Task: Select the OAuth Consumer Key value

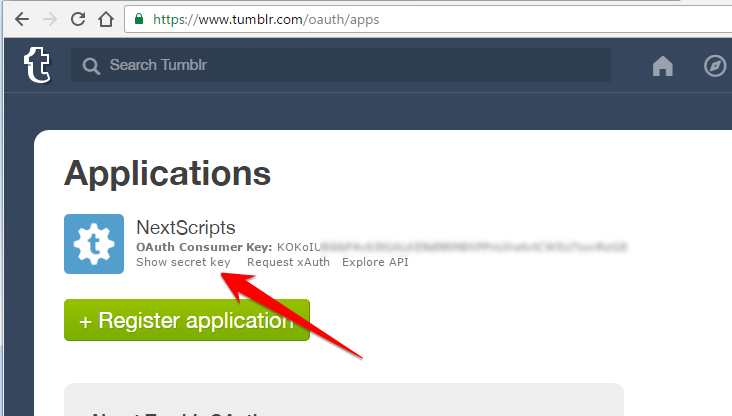Action: [x=452, y=247]
